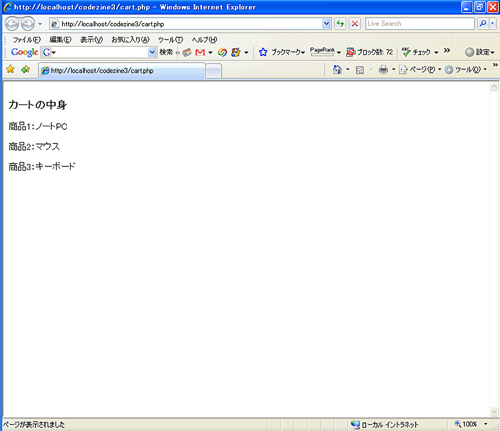Screen dimensions: 500x431
Task: Open the search provider options dropdown
Action: [492, 24]
